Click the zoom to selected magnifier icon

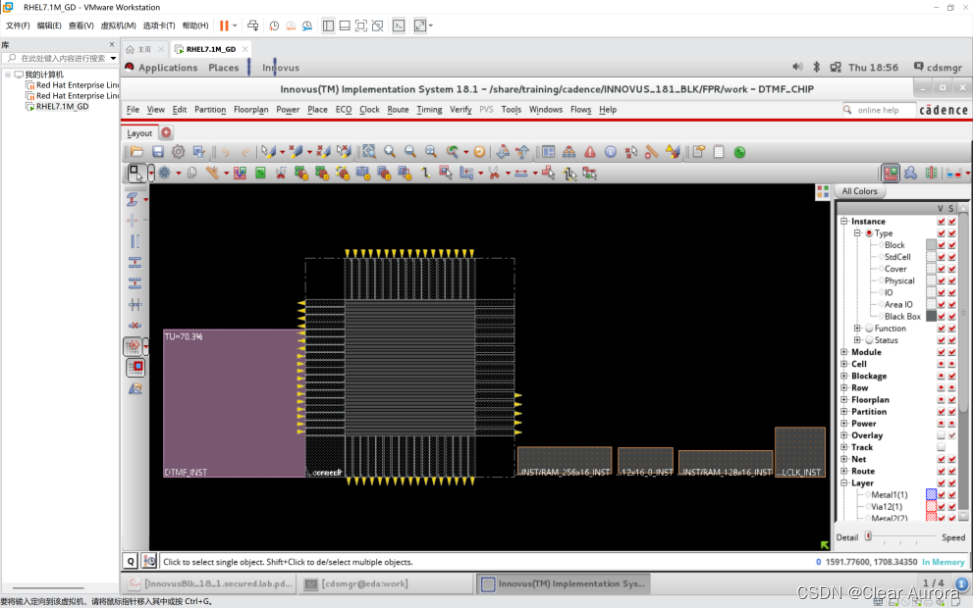[430, 152]
